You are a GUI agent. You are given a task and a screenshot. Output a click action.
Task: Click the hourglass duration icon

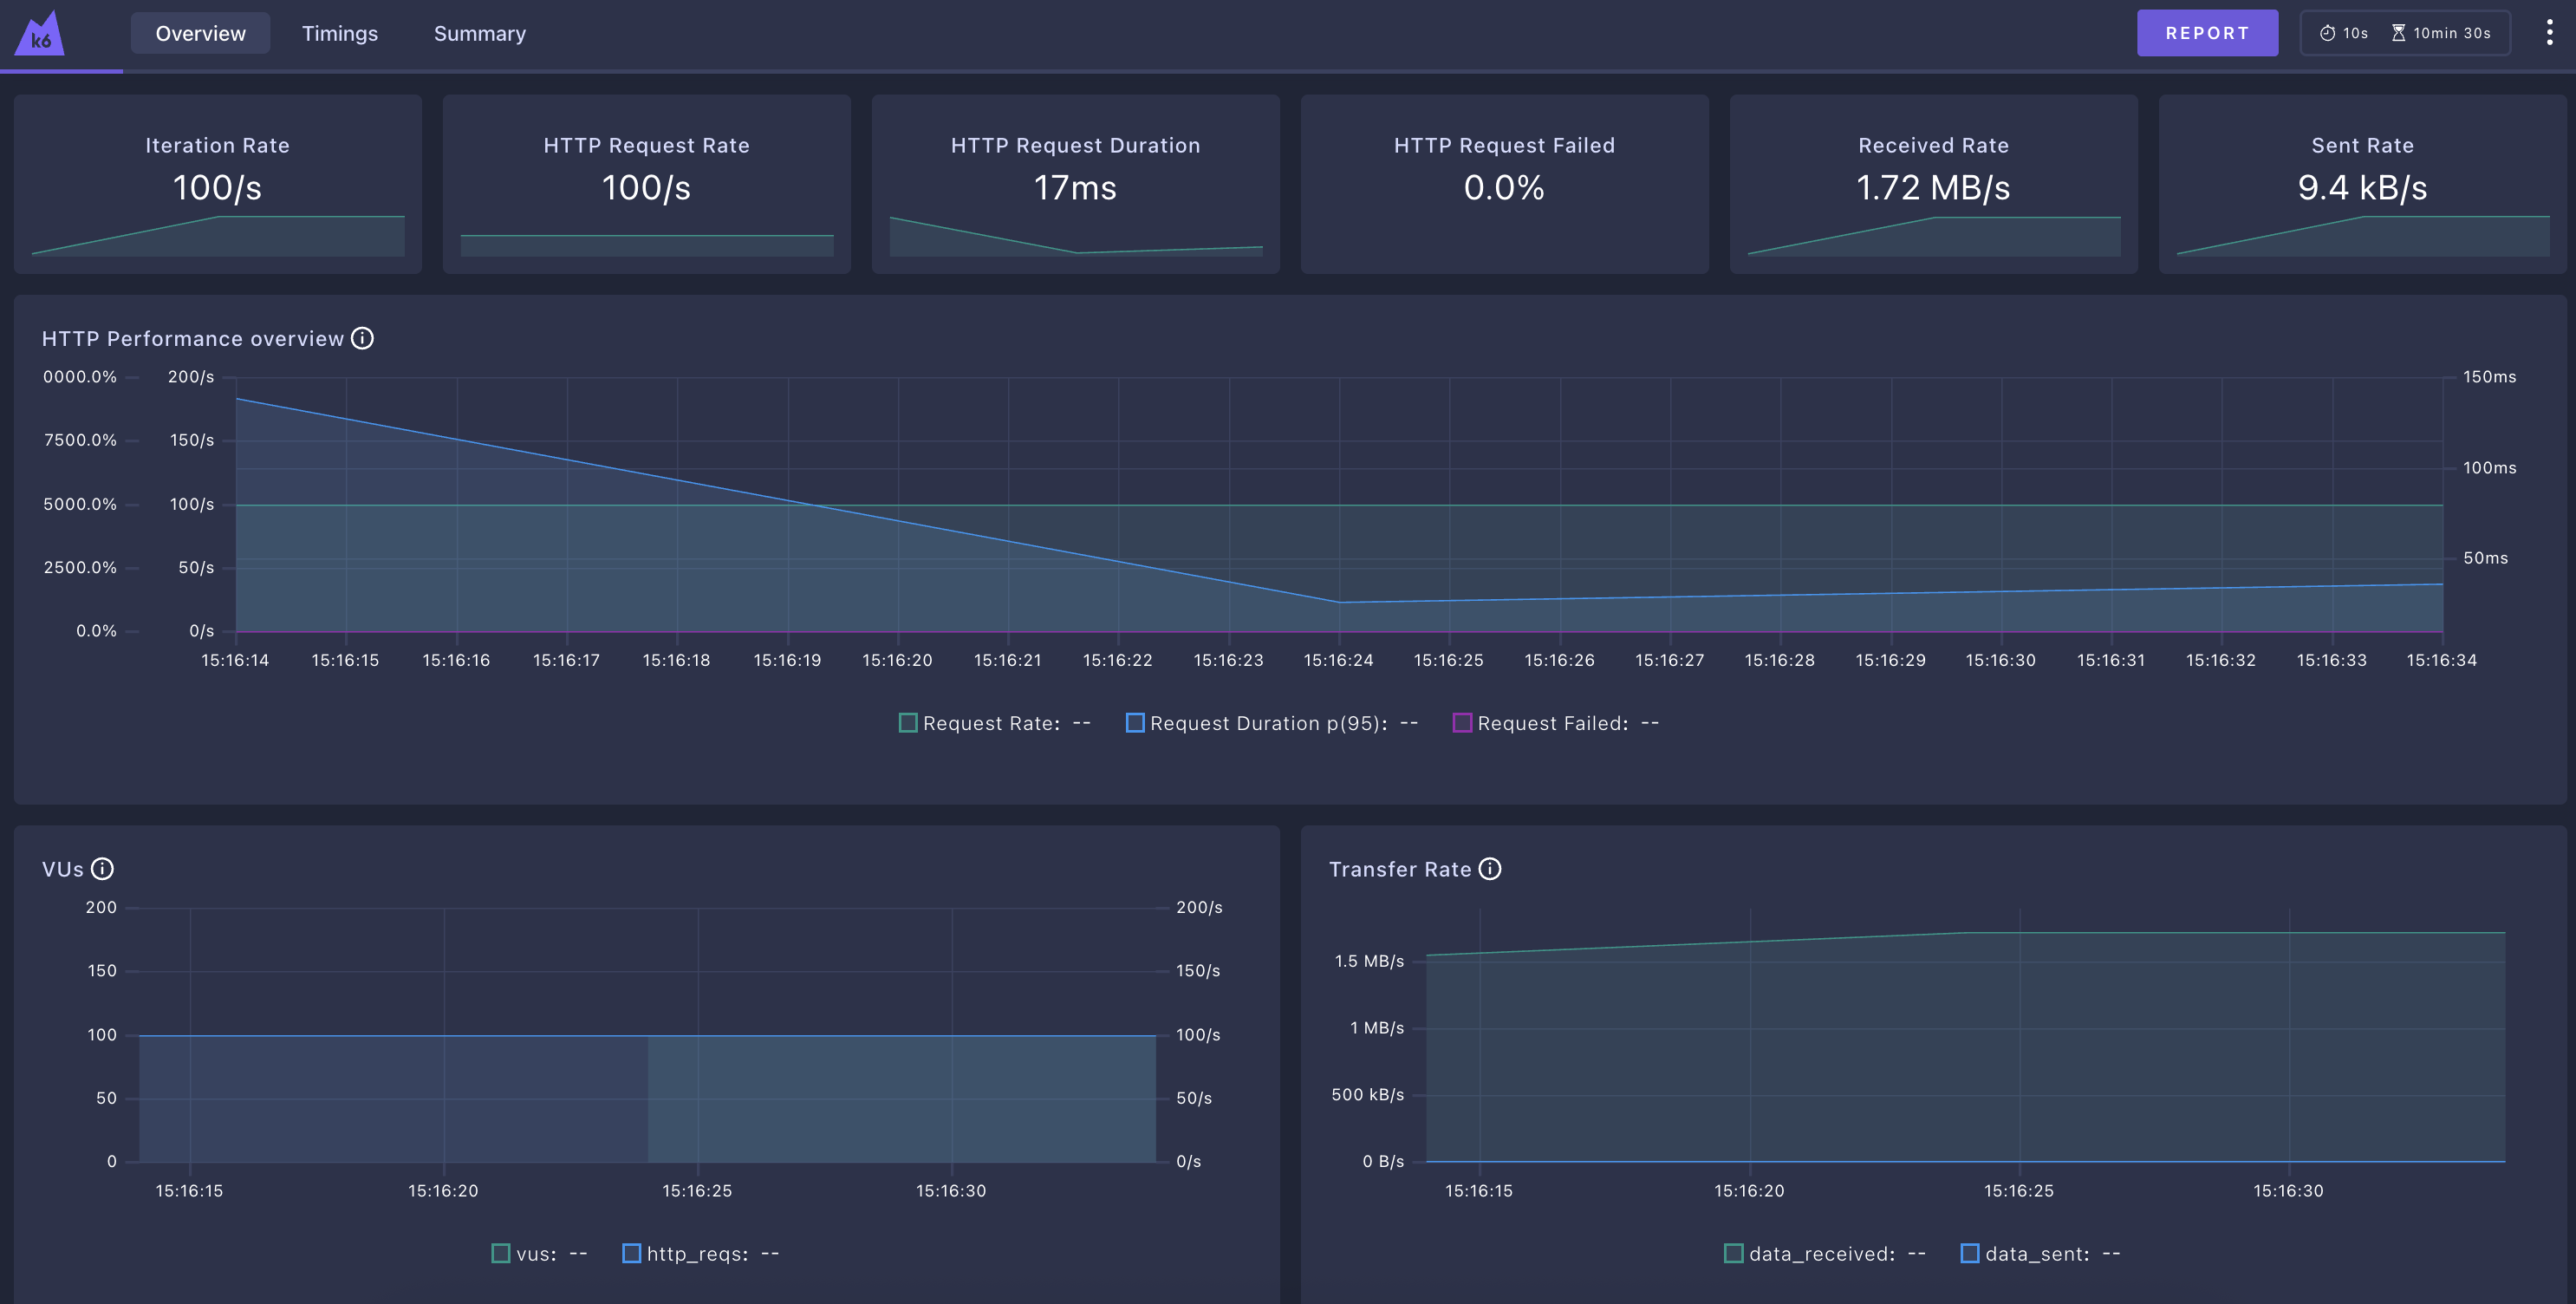[2398, 33]
